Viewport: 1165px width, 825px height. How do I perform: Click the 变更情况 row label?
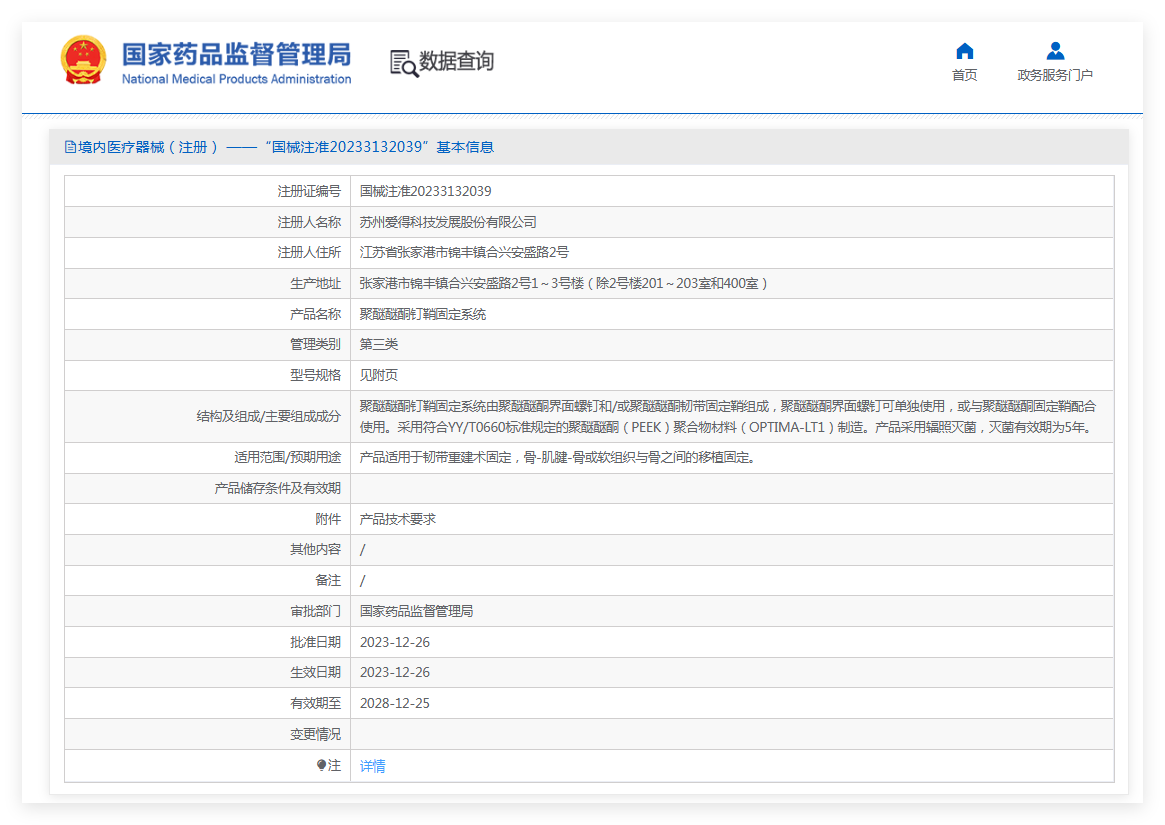pyautogui.click(x=316, y=734)
